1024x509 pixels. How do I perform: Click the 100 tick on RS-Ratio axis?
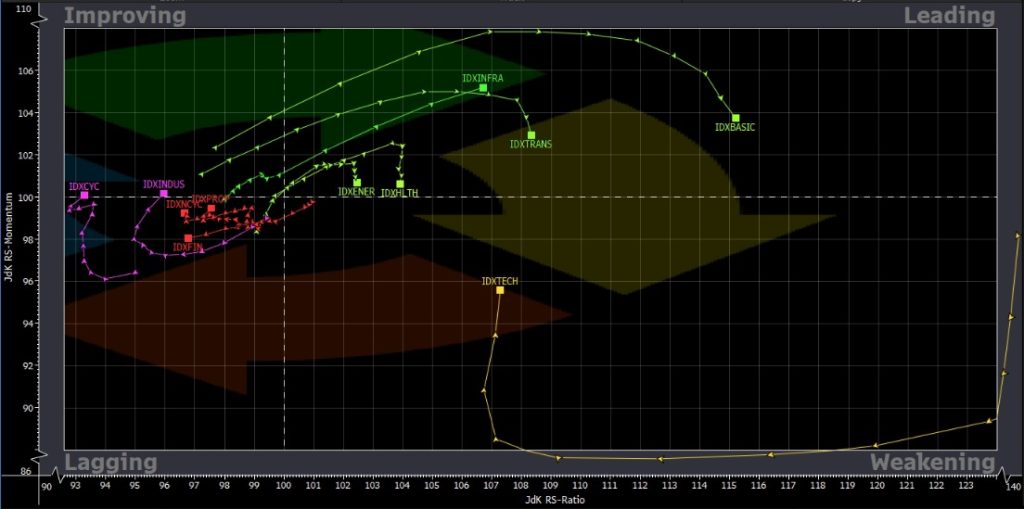tap(284, 487)
